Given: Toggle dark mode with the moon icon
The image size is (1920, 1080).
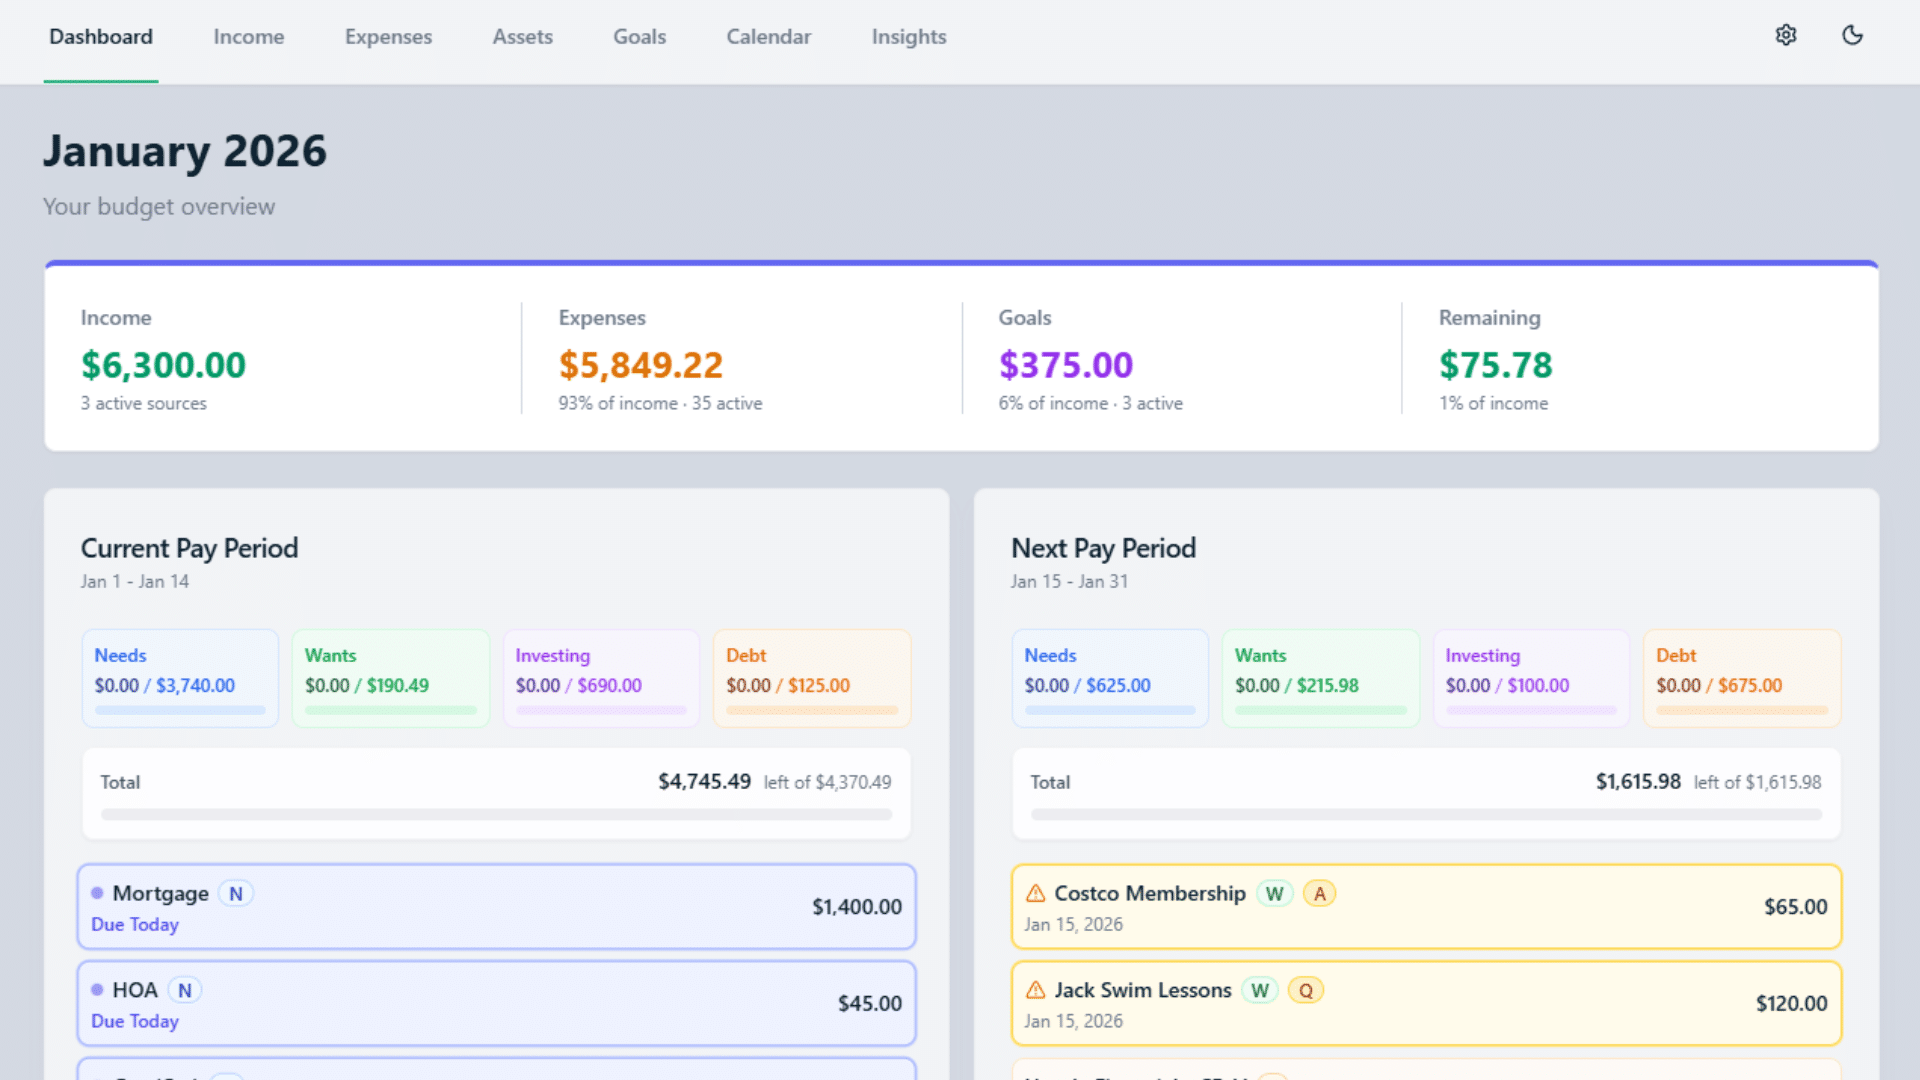Looking at the screenshot, I should coord(1852,35).
